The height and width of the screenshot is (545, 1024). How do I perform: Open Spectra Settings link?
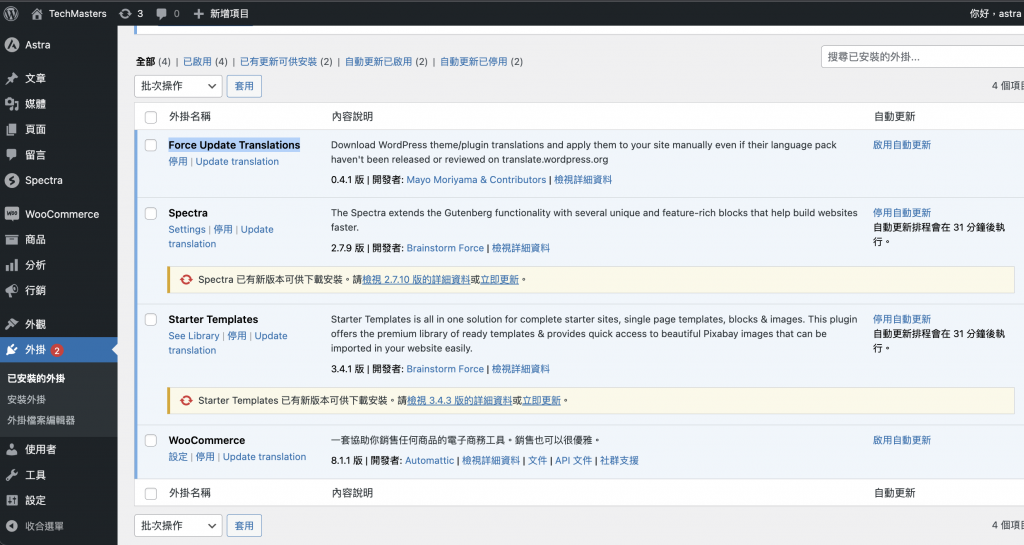[187, 229]
